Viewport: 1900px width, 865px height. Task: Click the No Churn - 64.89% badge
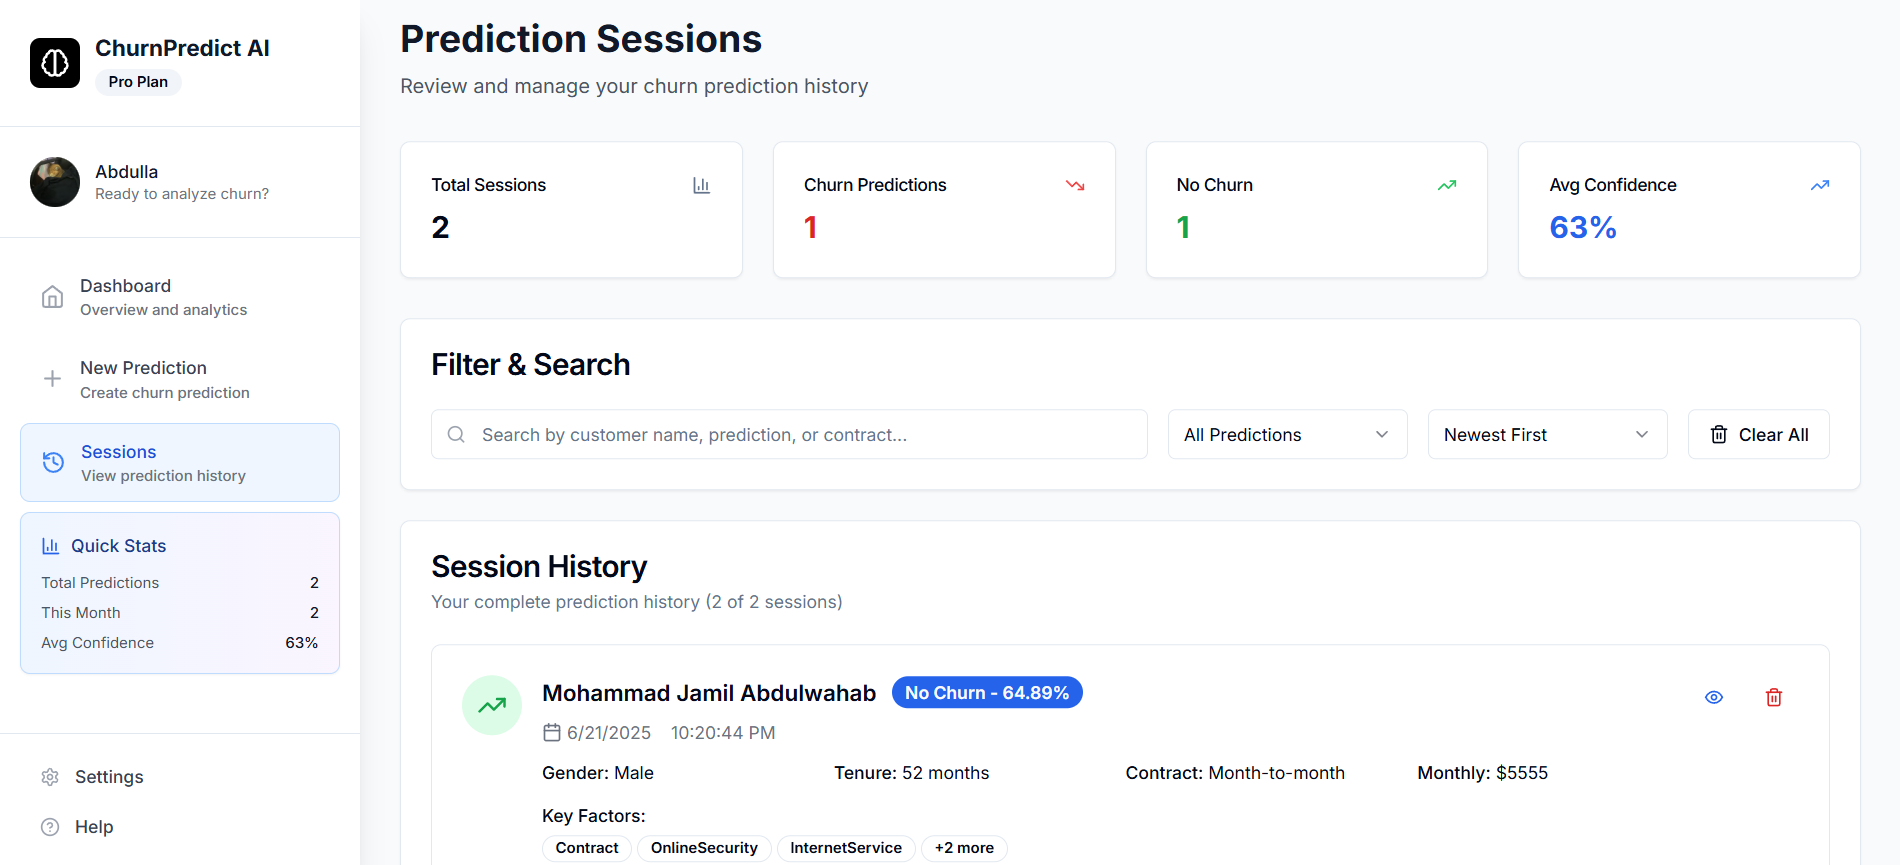987,692
